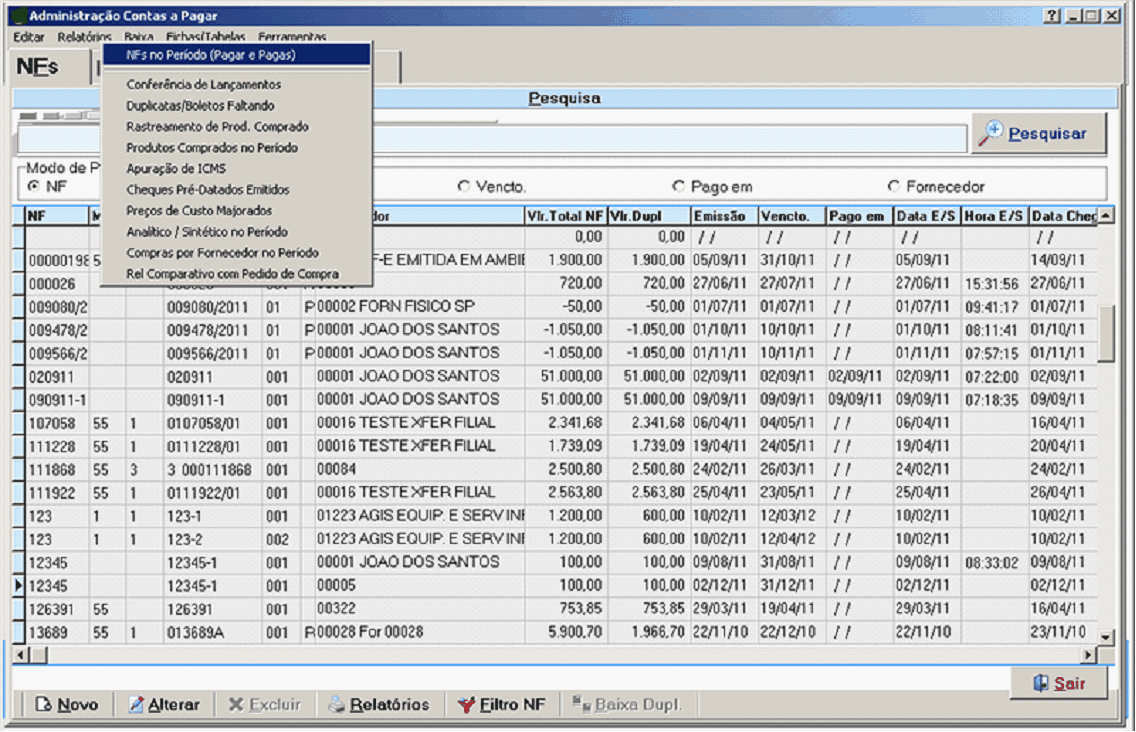
Task: Open NFs no Período (Pagar e Pagas)
Action: pos(211,56)
